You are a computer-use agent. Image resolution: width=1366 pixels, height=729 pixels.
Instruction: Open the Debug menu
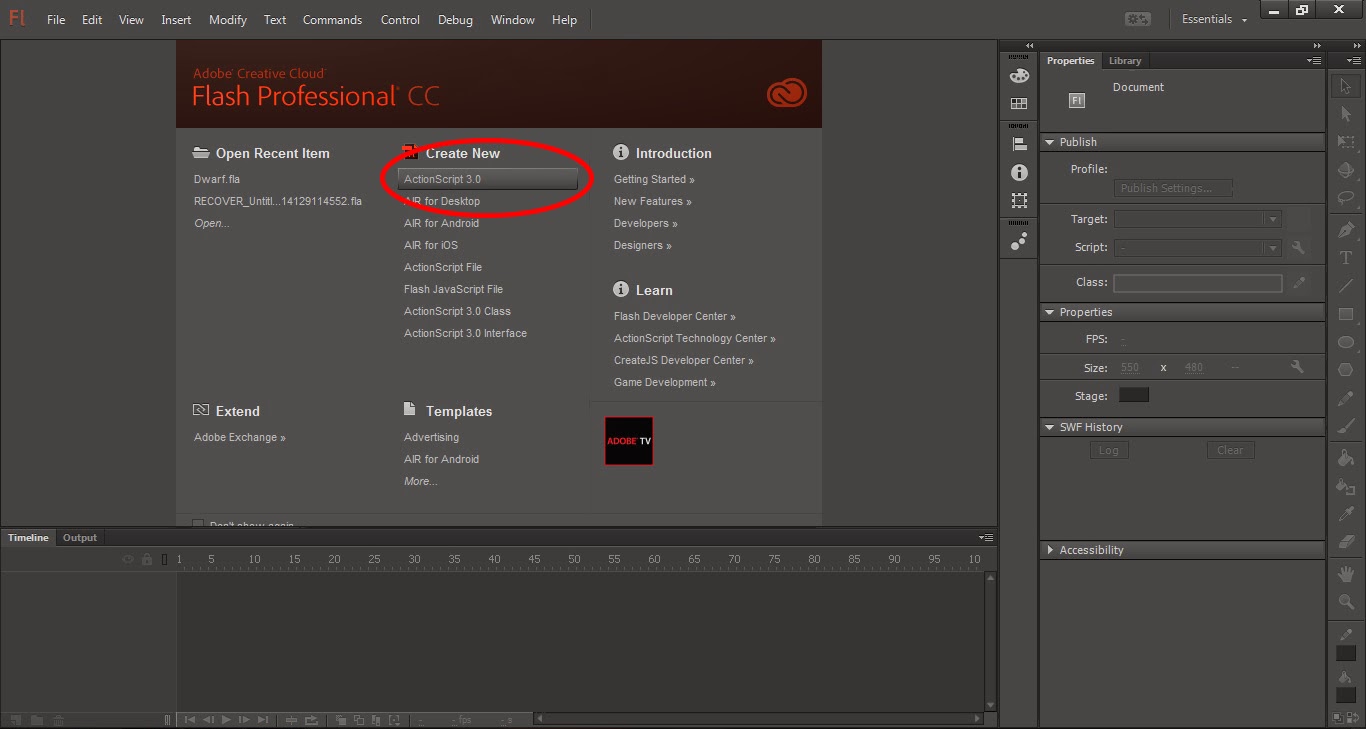pyautogui.click(x=455, y=20)
